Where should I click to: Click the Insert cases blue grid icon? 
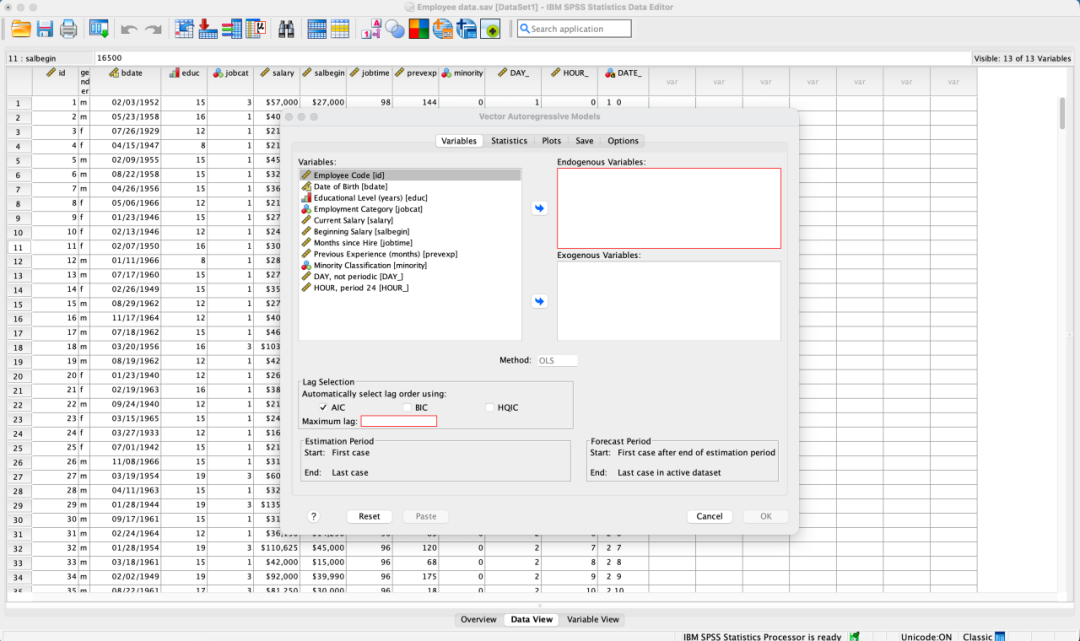click(317, 29)
